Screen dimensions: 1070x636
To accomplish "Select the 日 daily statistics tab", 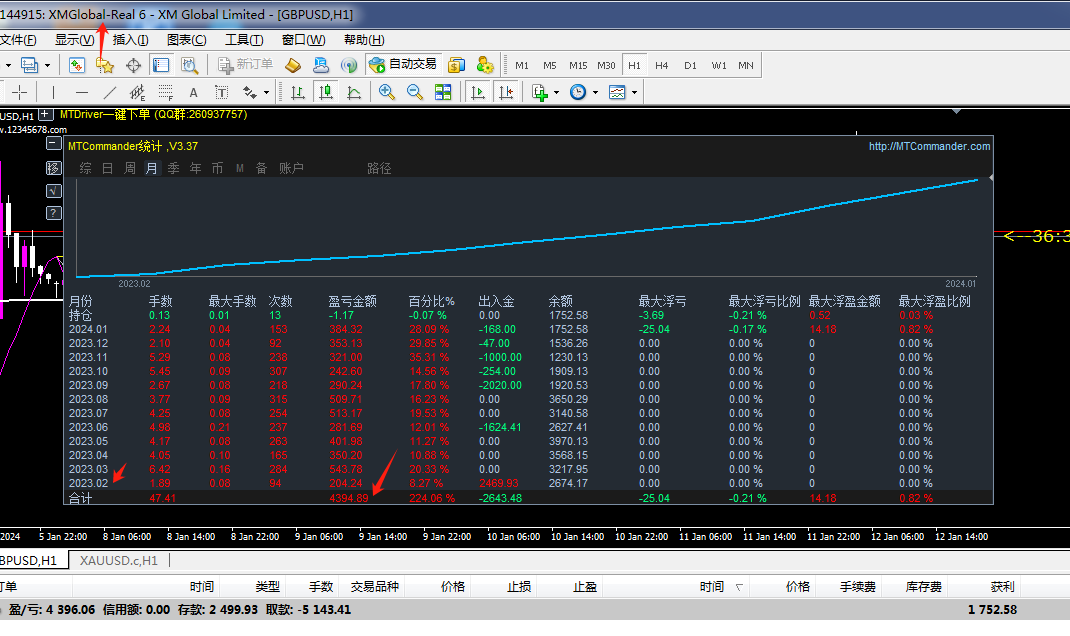I will (x=107, y=168).
